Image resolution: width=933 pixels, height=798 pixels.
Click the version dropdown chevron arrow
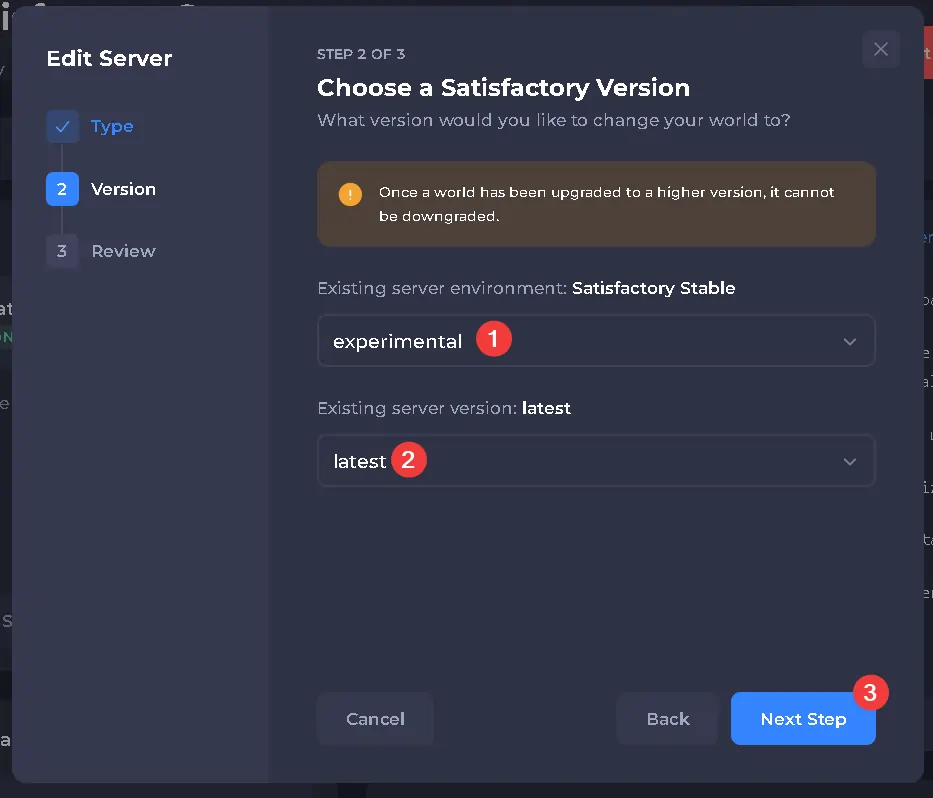point(850,462)
